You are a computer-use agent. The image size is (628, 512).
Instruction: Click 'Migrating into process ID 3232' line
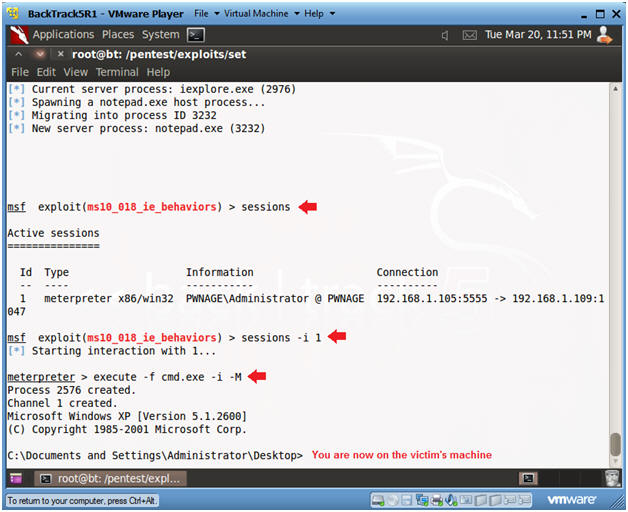(x=124, y=115)
